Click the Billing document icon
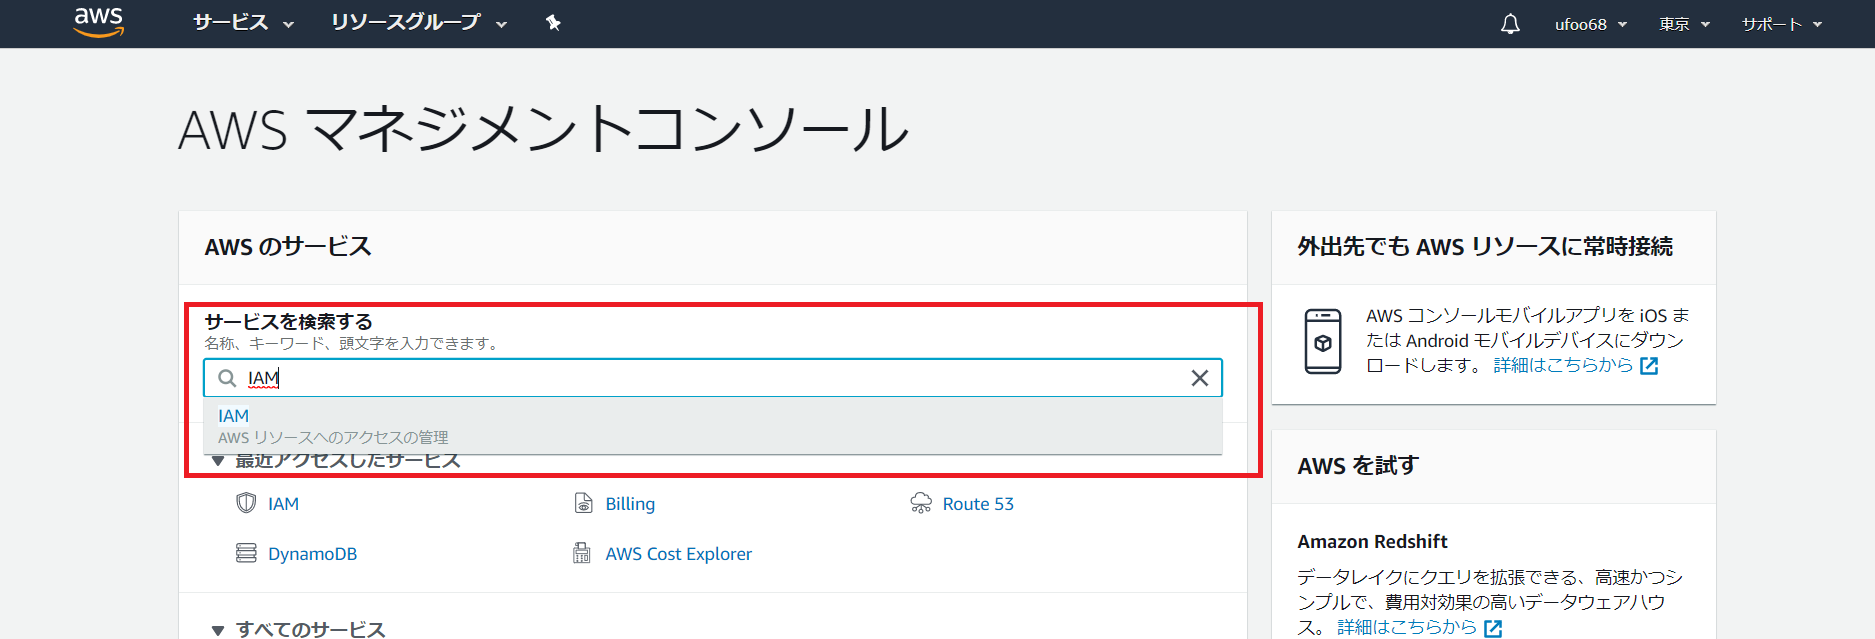 [583, 503]
